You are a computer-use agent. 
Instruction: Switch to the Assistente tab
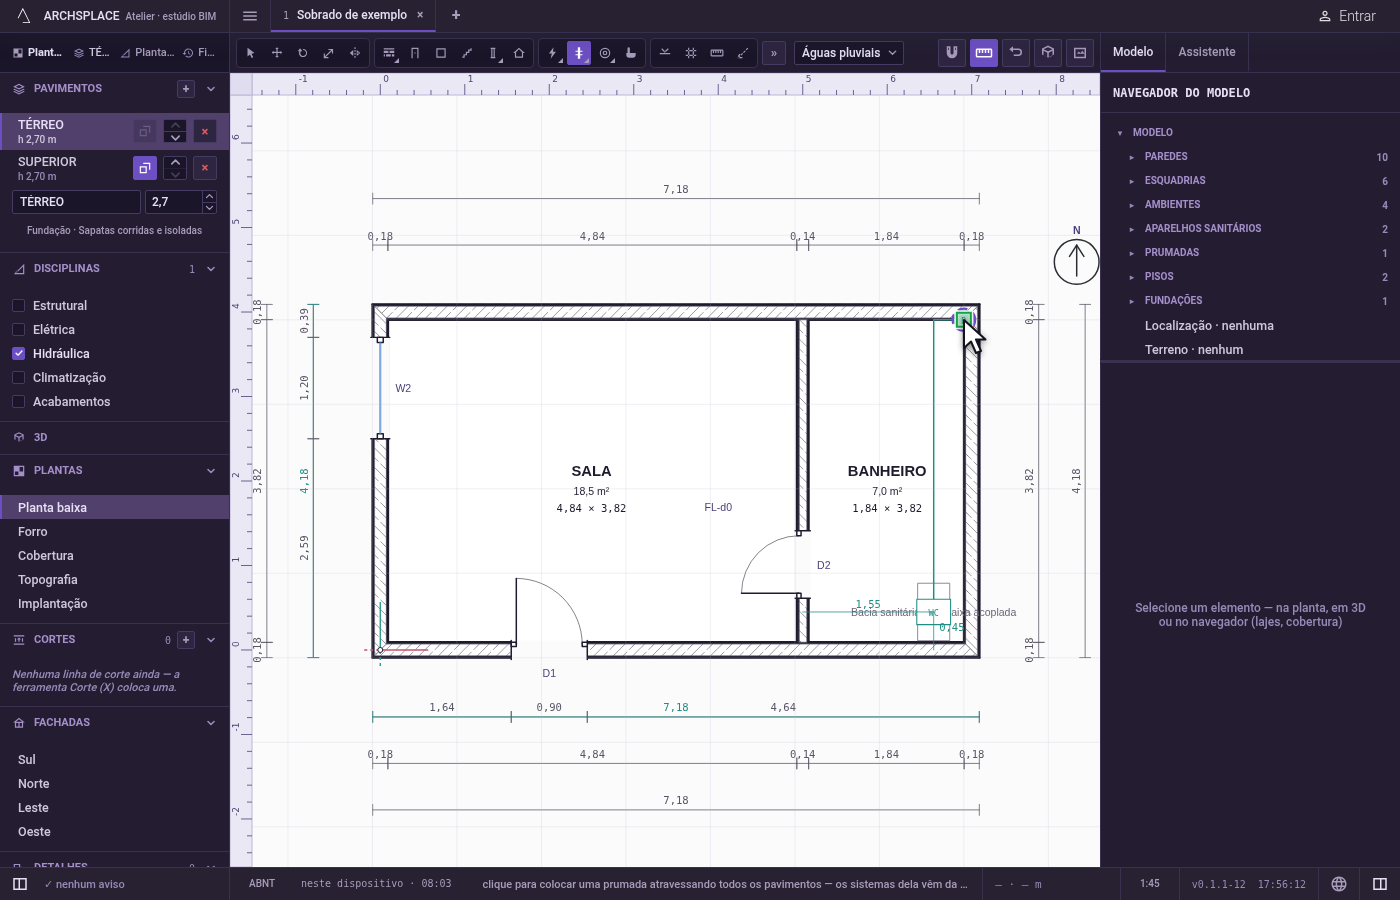coord(1206,52)
